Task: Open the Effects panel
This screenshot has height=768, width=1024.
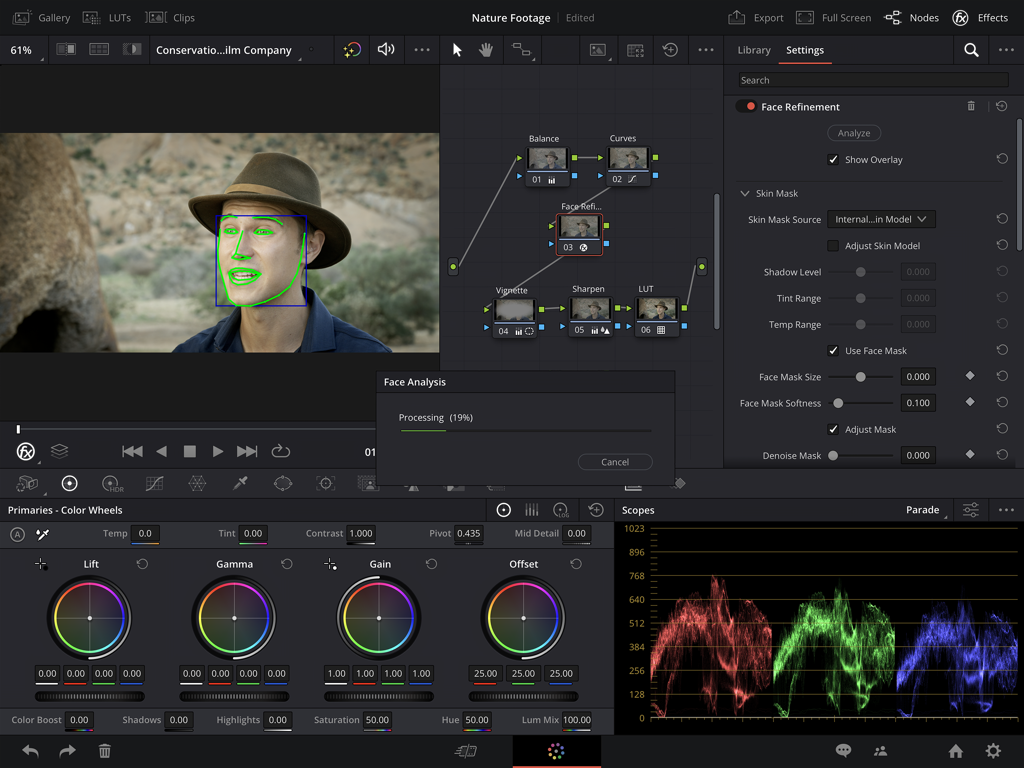Action: [981, 17]
